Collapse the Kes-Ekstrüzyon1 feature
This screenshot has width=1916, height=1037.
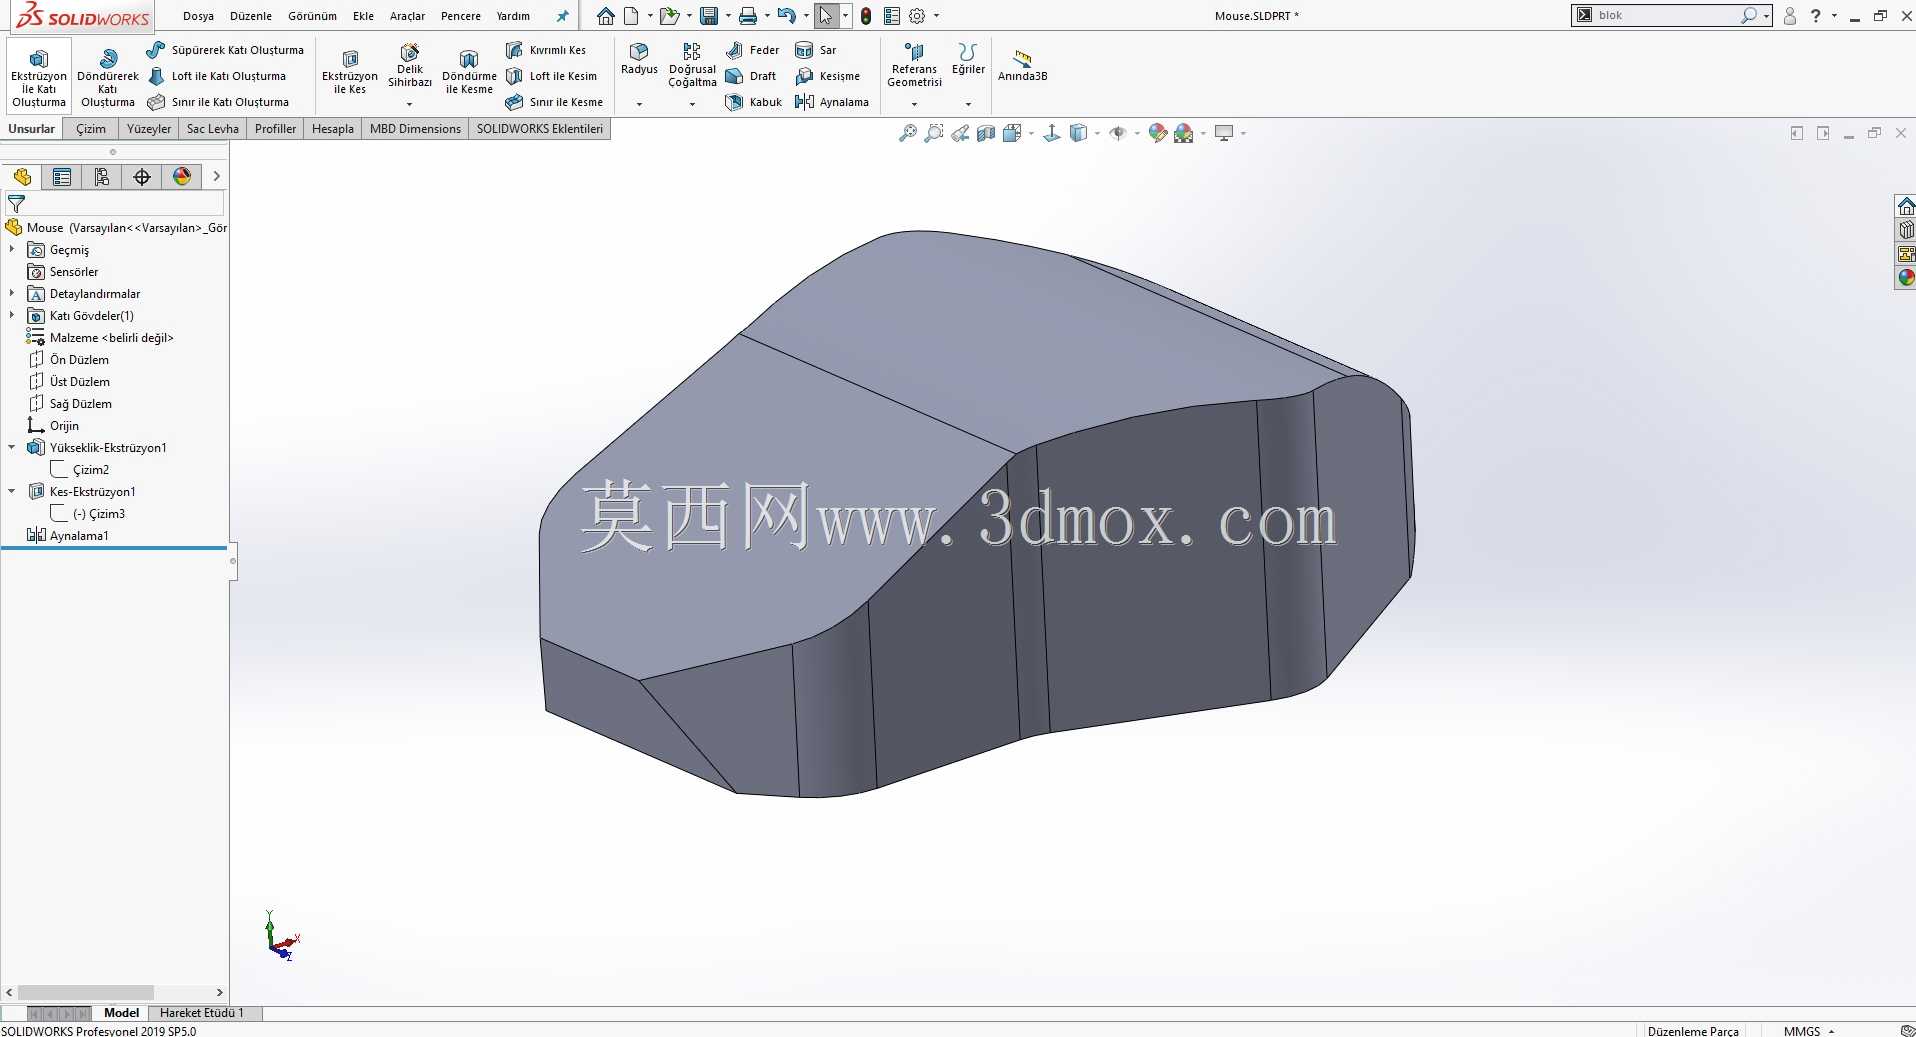(x=11, y=491)
